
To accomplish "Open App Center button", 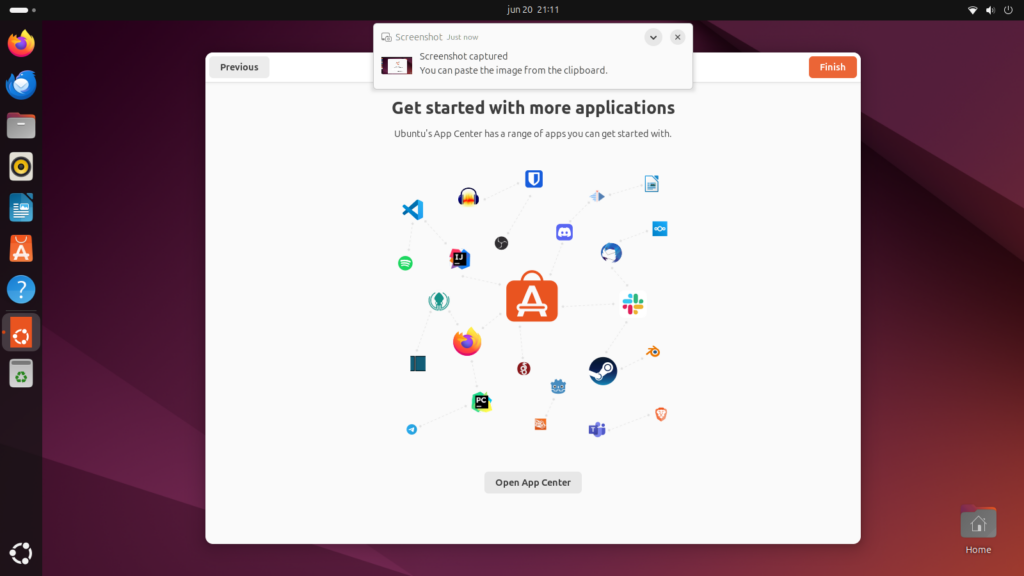I will coord(532,483).
